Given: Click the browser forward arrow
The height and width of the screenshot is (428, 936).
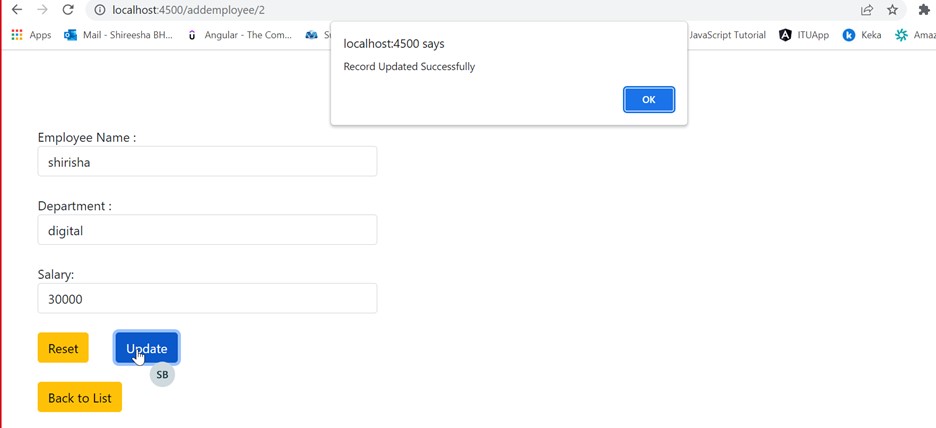Looking at the screenshot, I should pos(42,10).
